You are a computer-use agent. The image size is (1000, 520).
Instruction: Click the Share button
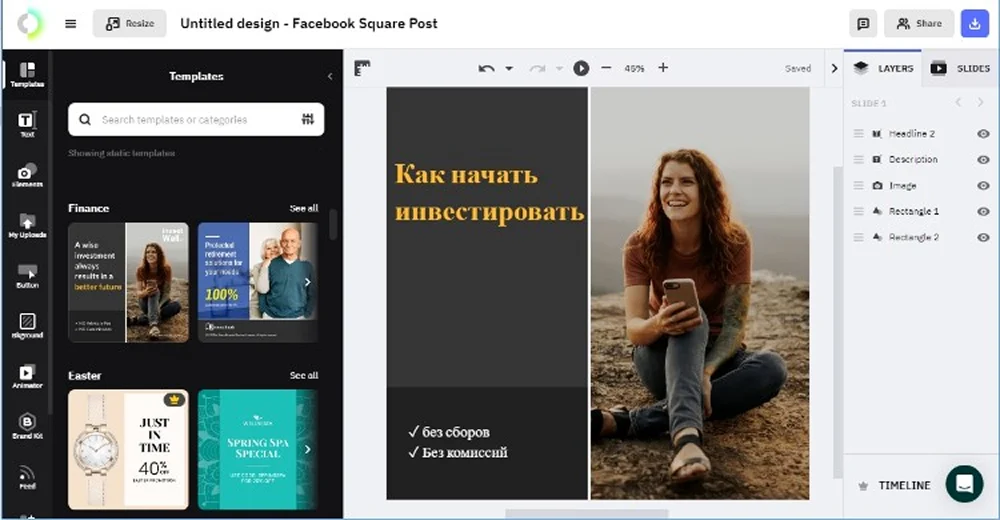(x=919, y=23)
